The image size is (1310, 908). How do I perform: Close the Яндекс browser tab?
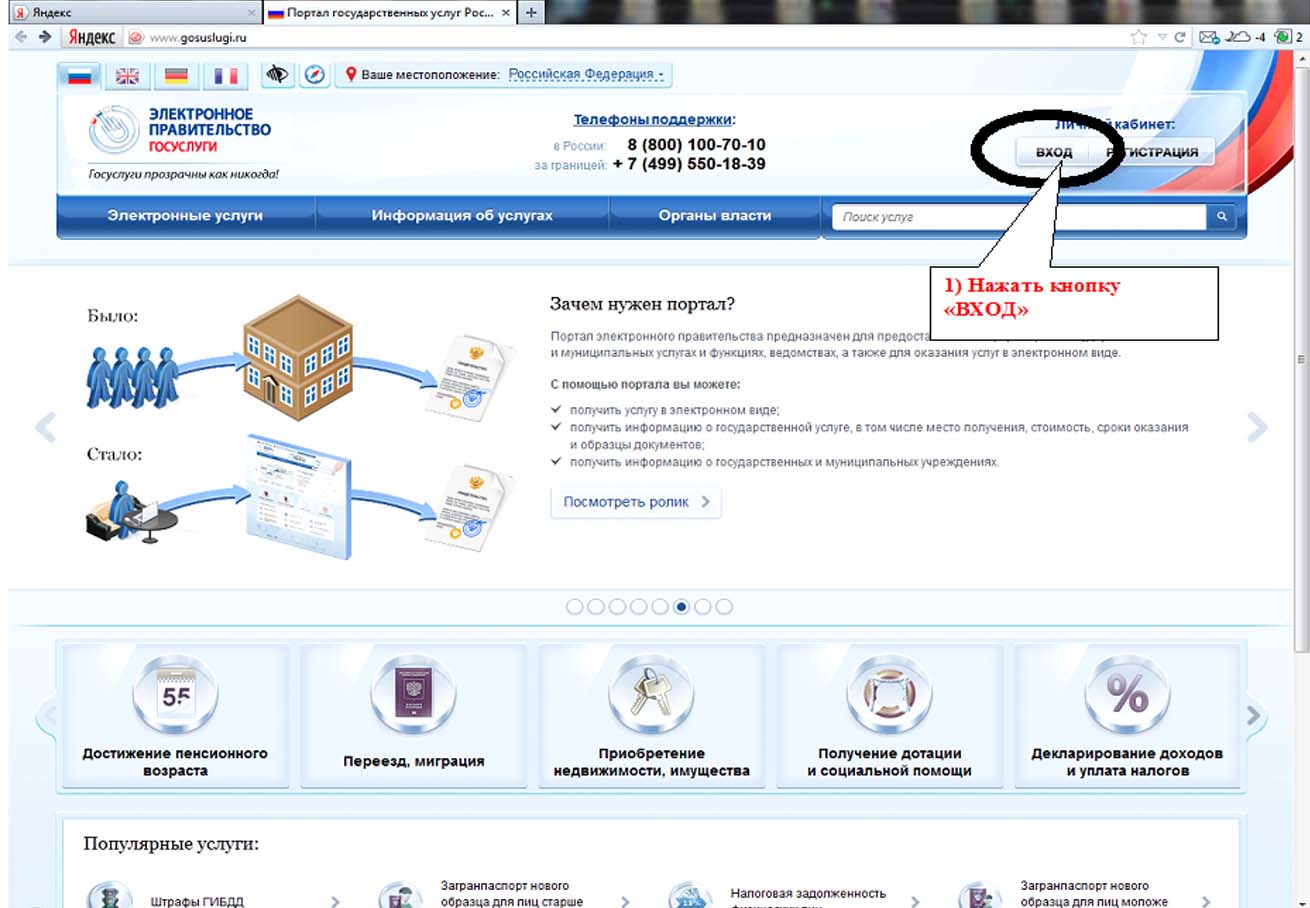point(250,13)
